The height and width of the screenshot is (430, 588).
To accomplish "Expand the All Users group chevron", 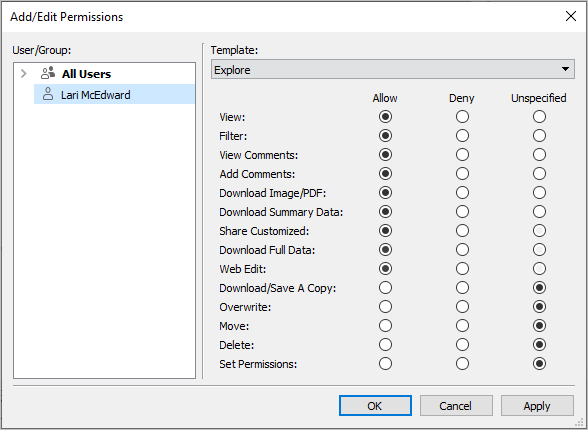I will tap(24, 73).
